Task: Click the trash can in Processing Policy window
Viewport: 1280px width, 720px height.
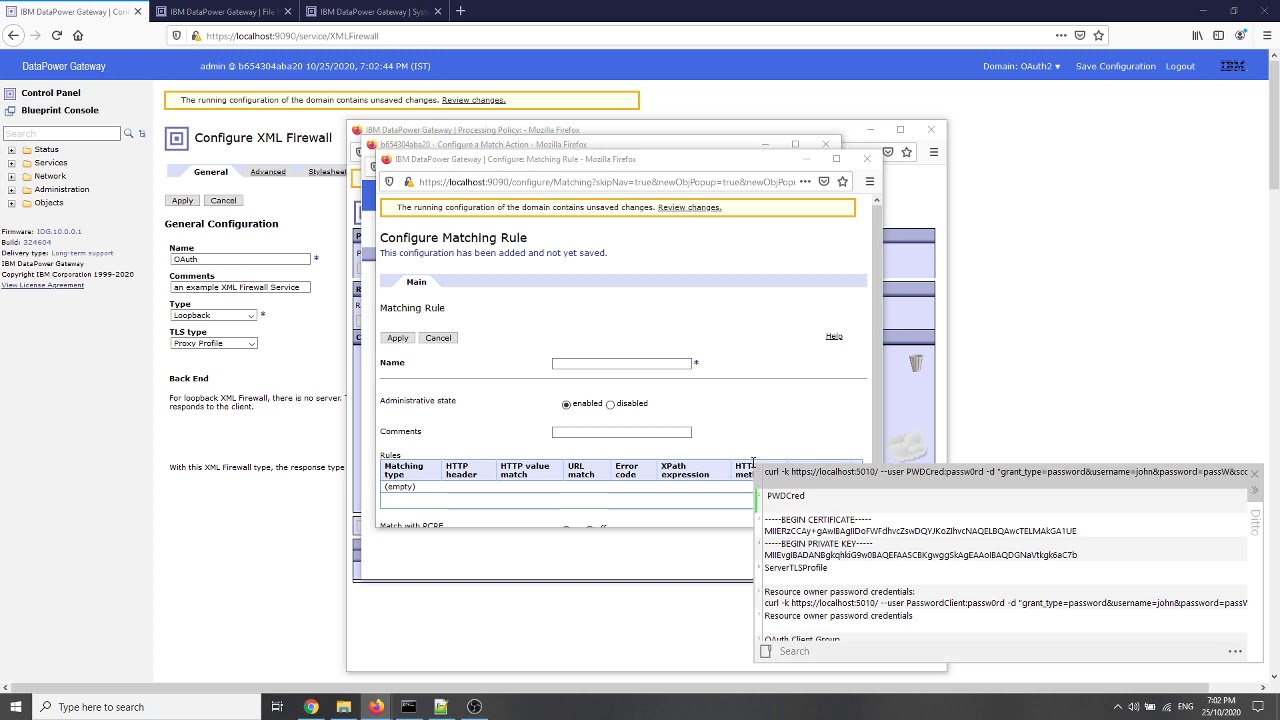Action: 915,363
